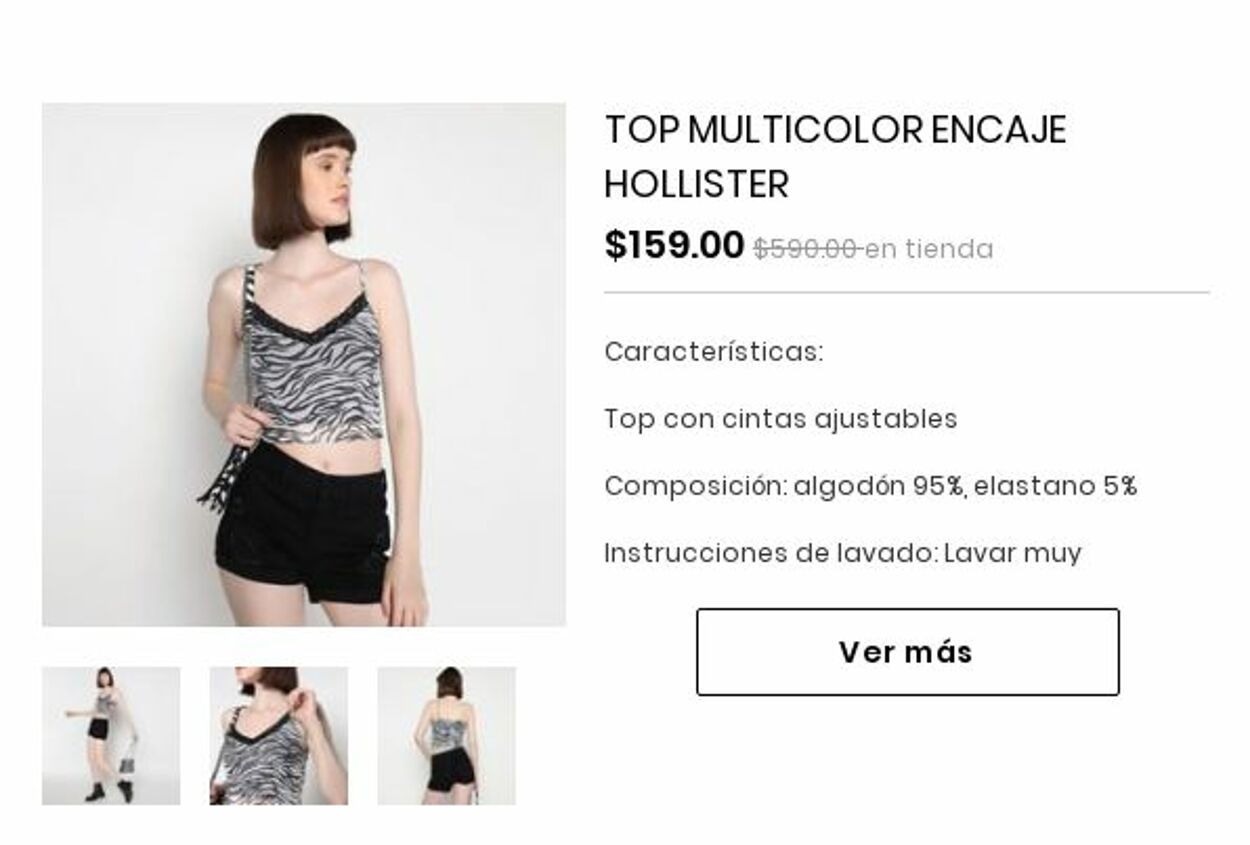
Task: Click the crossed-out $590.00 price
Action: click(x=806, y=249)
